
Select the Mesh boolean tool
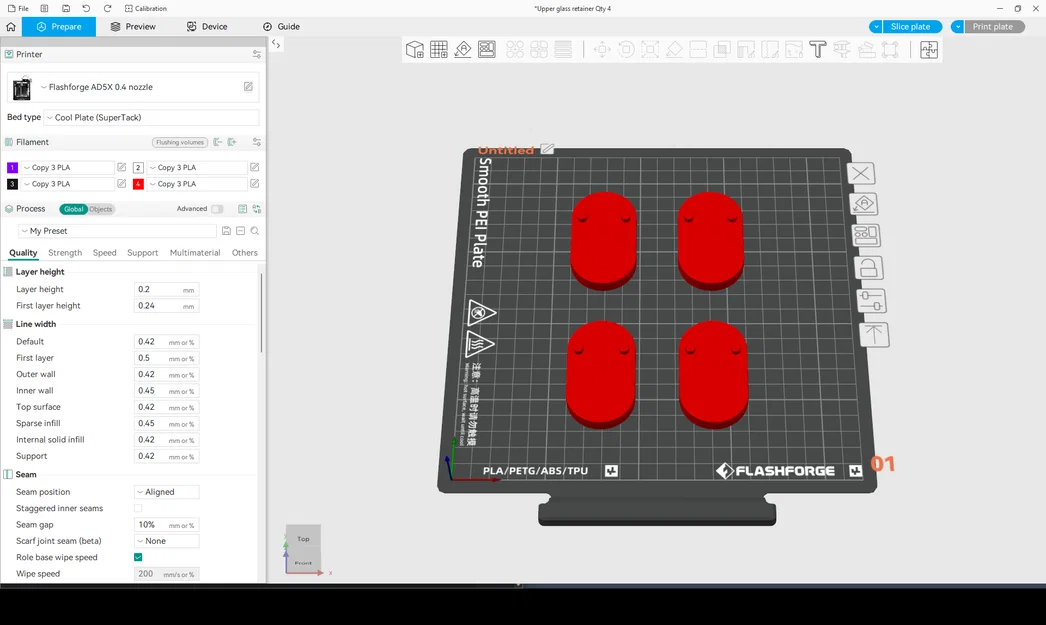722,49
